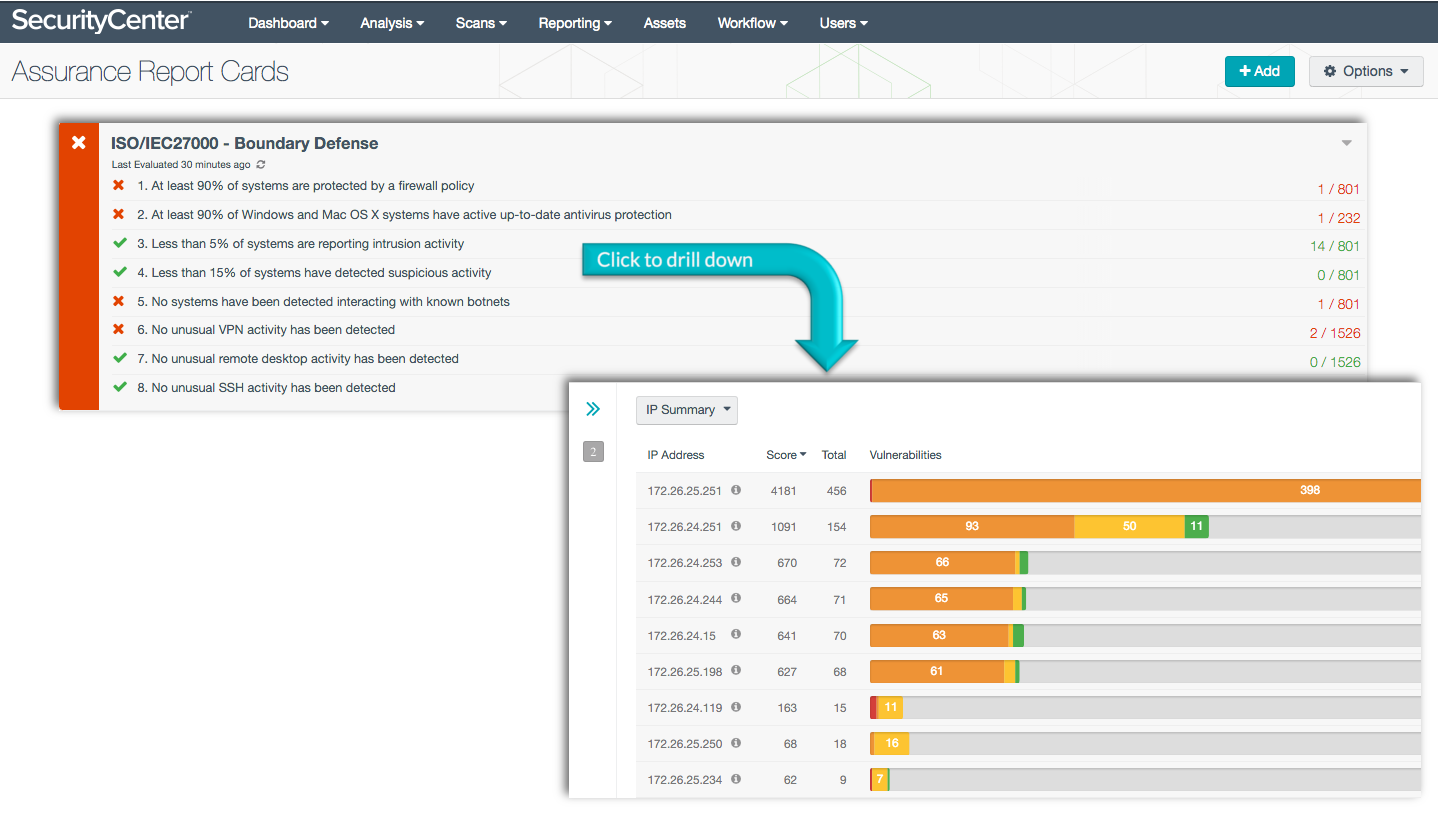
Task: Click the total value 154
Action: [836, 527]
